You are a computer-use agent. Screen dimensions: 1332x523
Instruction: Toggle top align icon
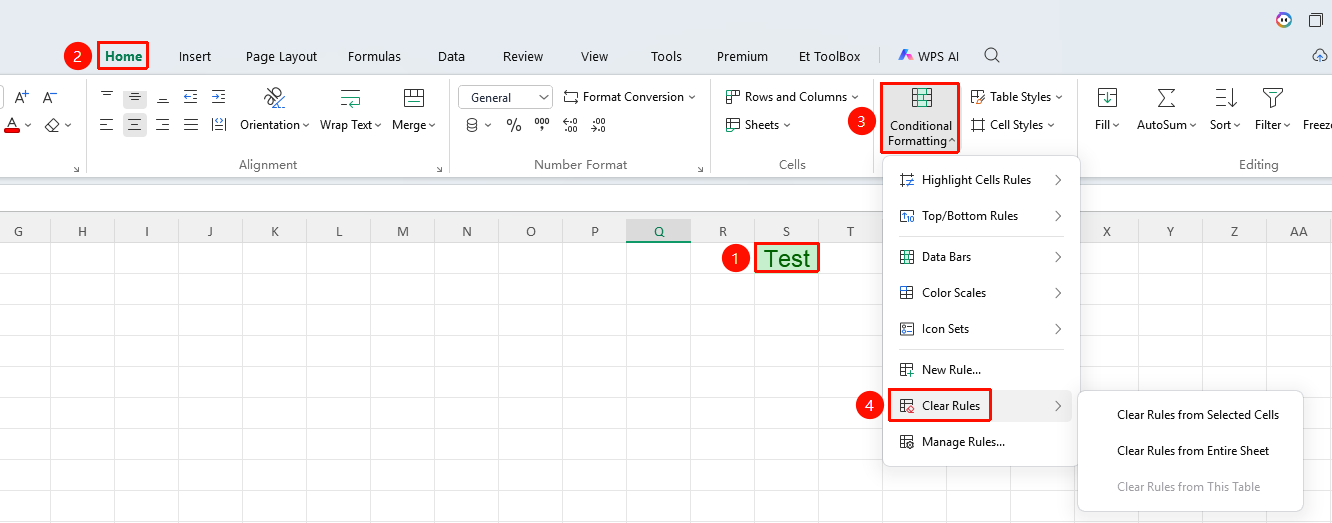pos(107,97)
